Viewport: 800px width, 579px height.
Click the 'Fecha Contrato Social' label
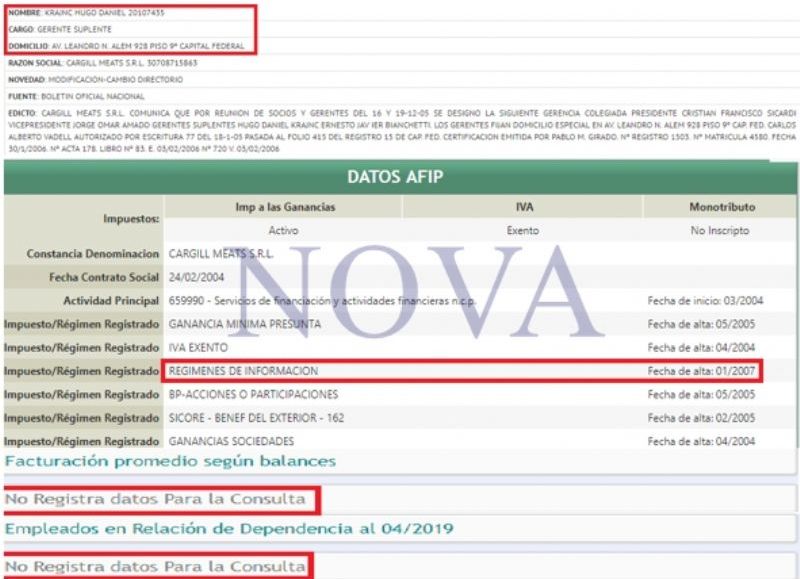pyautogui.click(x=104, y=277)
